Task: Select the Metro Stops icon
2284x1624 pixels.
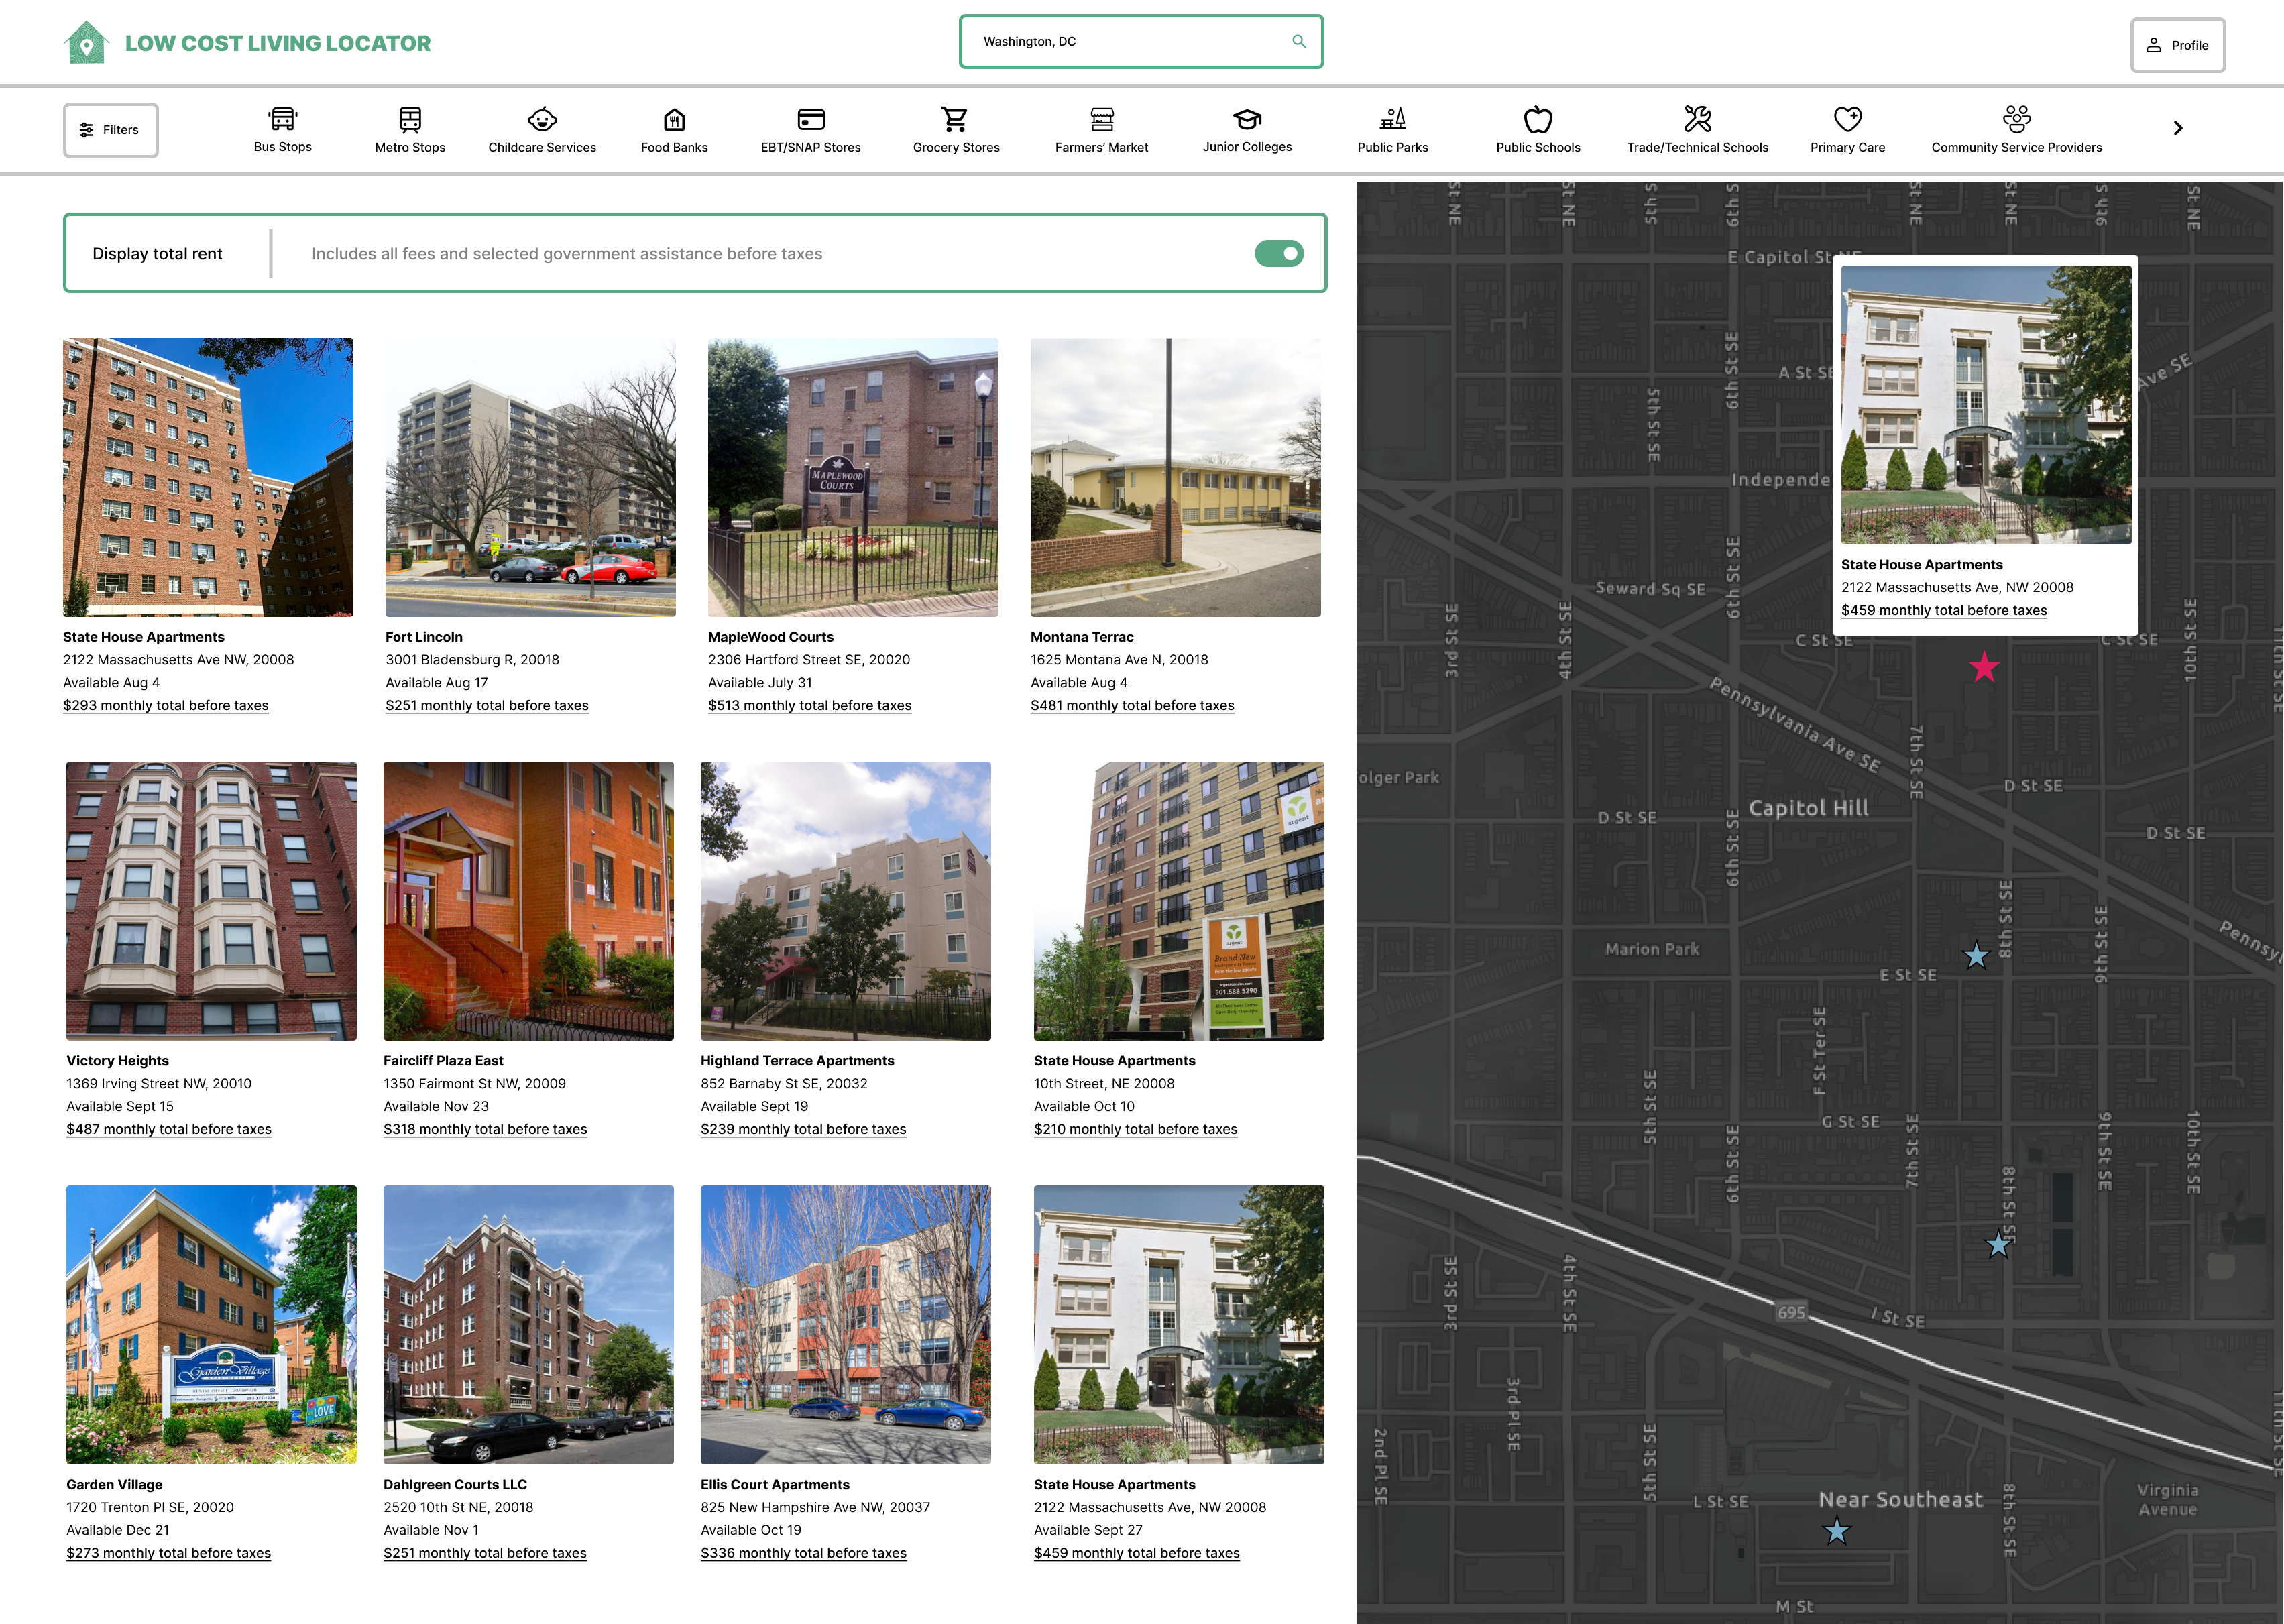Action: 410,119
